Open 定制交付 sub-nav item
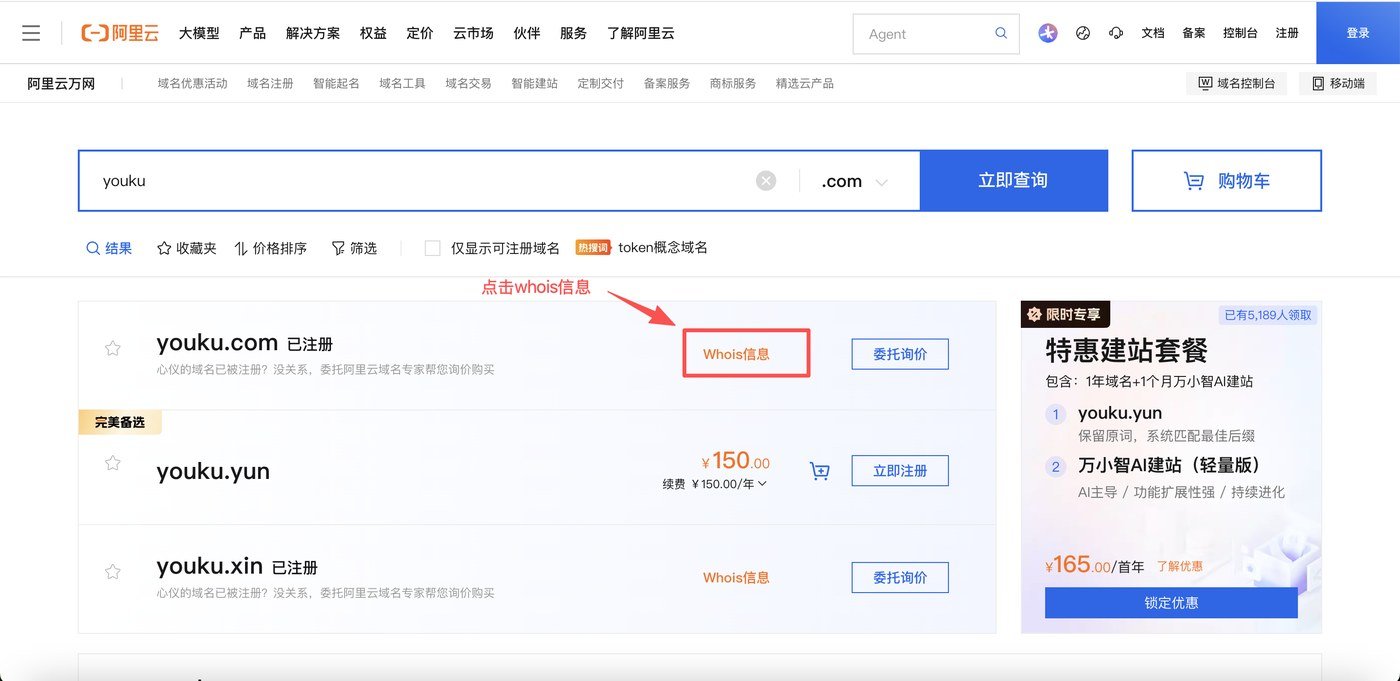 (601, 83)
